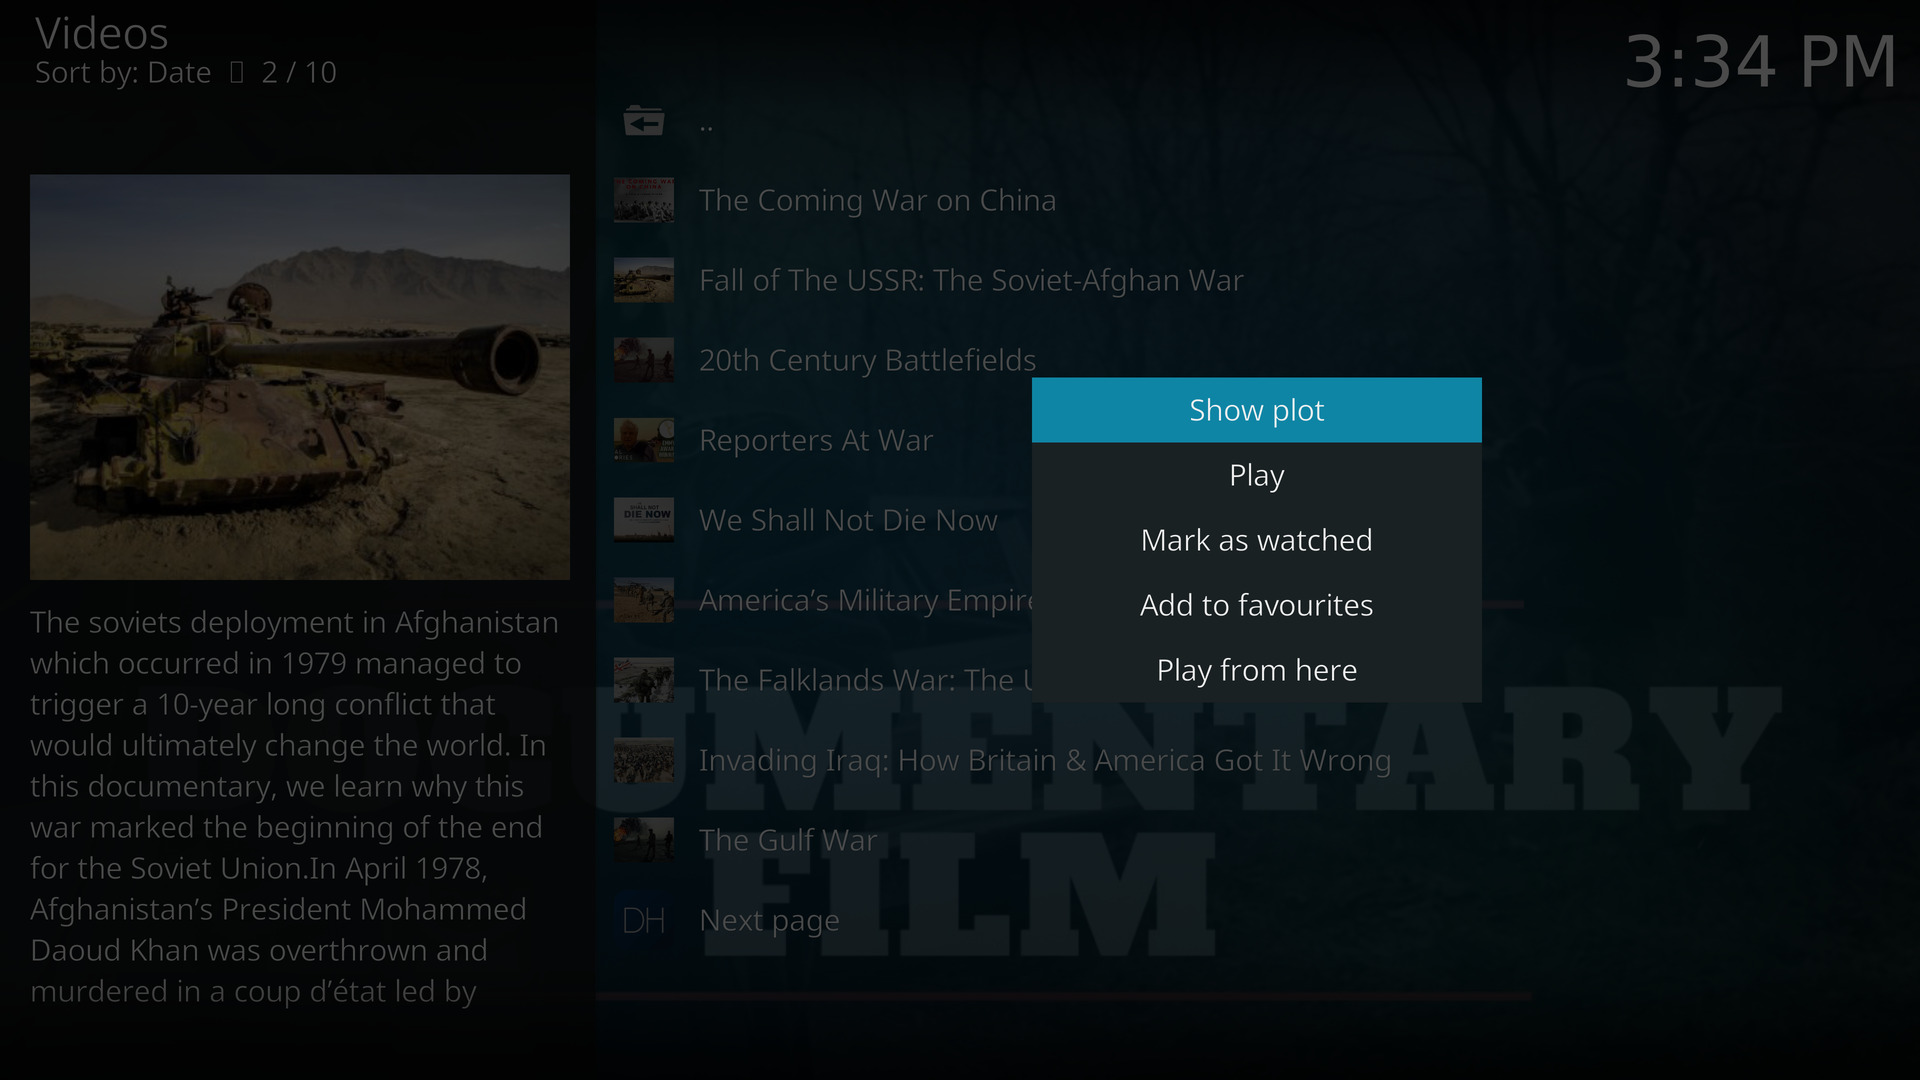This screenshot has width=1920, height=1080.
Task: Click the 20th Century Battlefields thumbnail icon
Action: (x=644, y=360)
